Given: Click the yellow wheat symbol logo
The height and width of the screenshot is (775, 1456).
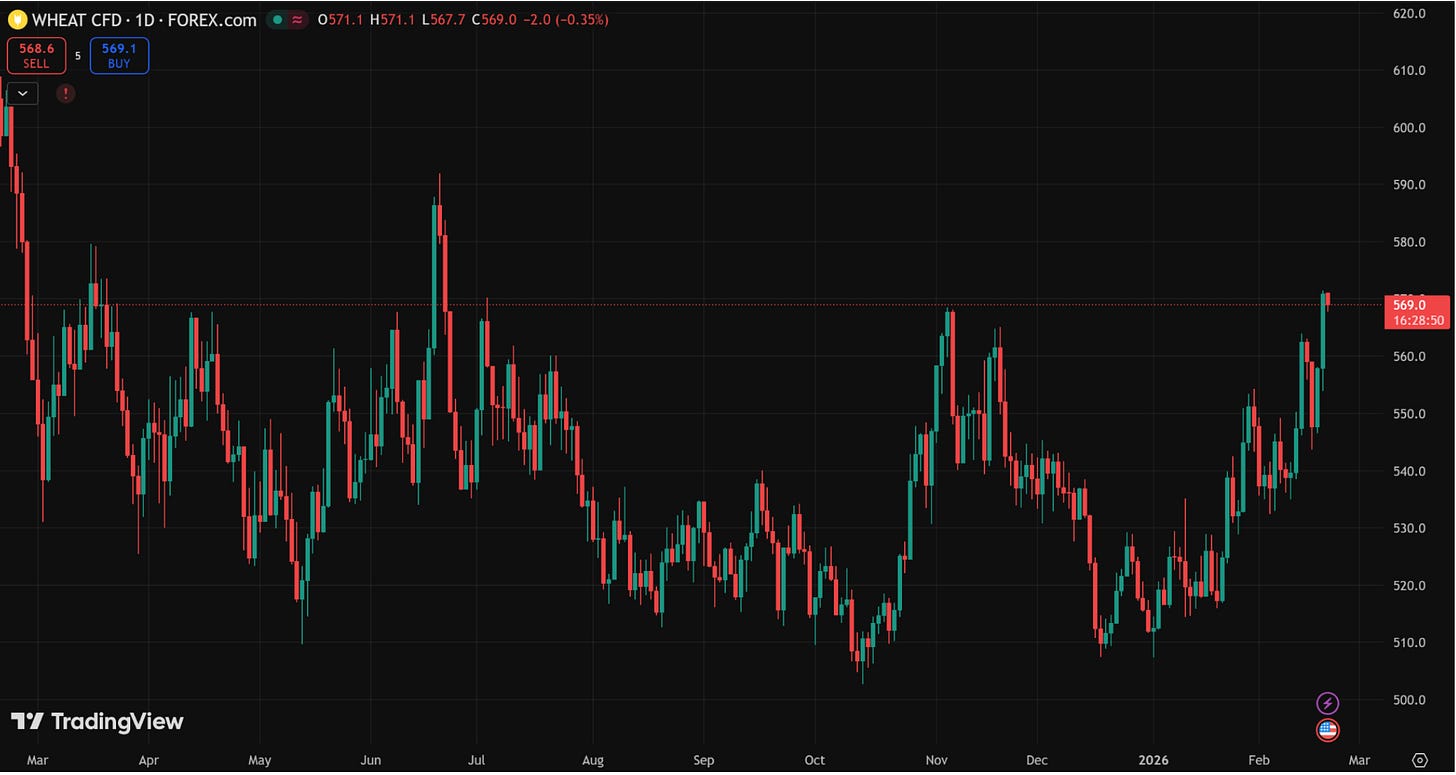Looking at the screenshot, I should 17,20.
